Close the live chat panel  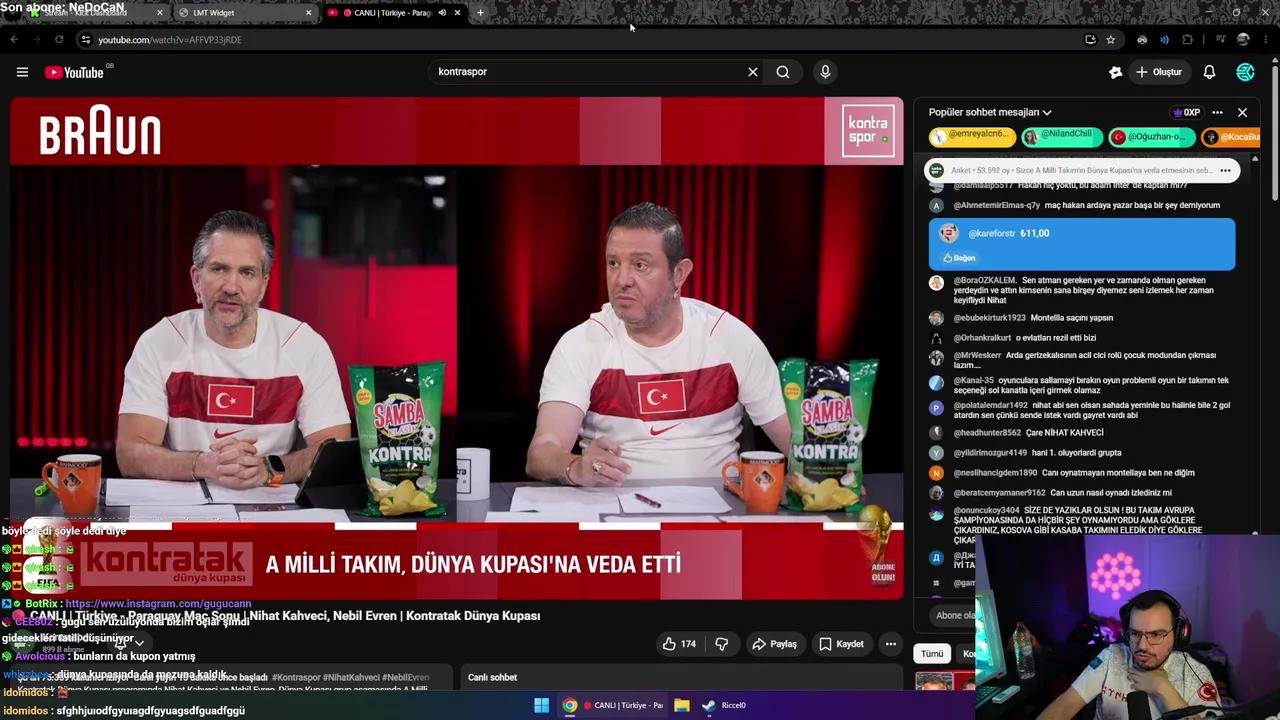click(x=1242, y=112)
